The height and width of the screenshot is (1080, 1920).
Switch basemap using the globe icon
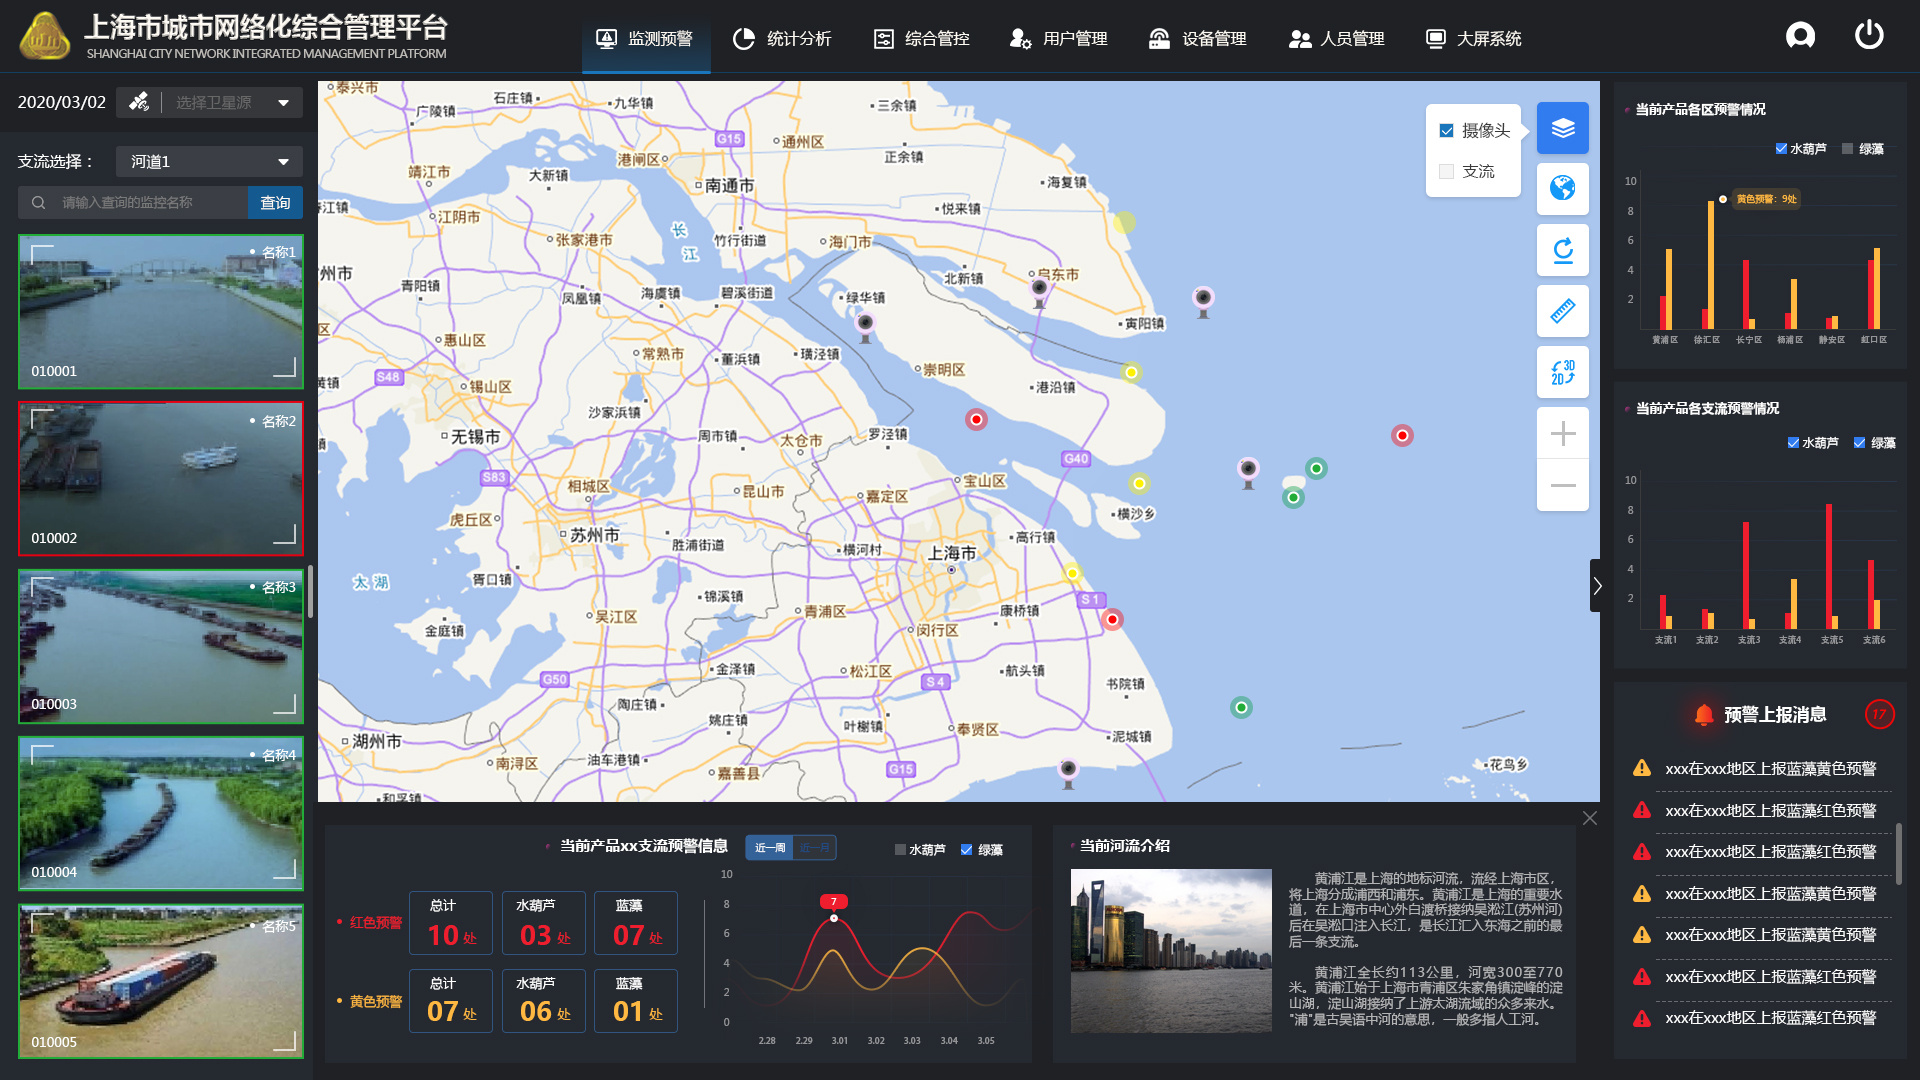coord(1562,189)
